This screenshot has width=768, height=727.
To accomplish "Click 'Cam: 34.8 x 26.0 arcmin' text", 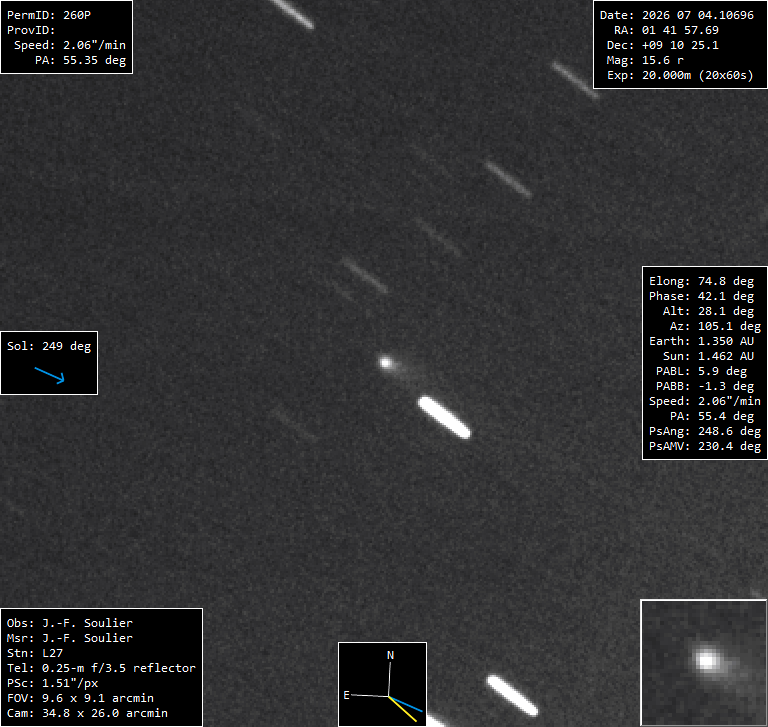I will pyautogui.click(x=87, y=713).
